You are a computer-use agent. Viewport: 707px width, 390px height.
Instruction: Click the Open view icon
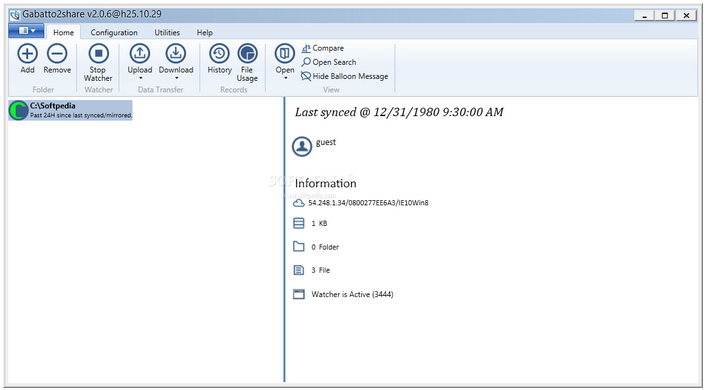285,54
